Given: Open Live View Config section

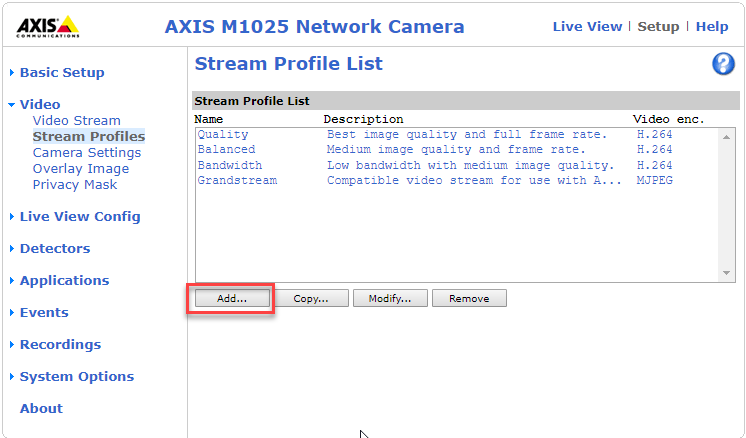Looking at the screenshot, I should click(x=80, y=217).
